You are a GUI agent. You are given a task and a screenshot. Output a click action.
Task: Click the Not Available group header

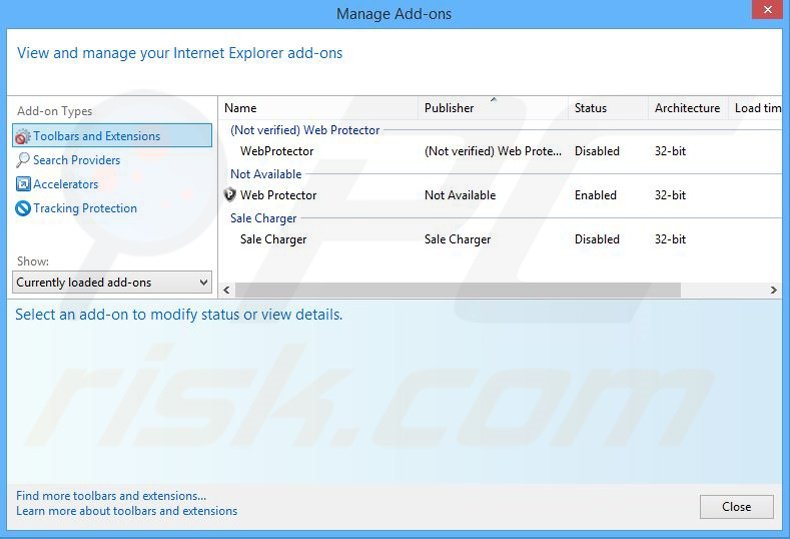point(266,174)
